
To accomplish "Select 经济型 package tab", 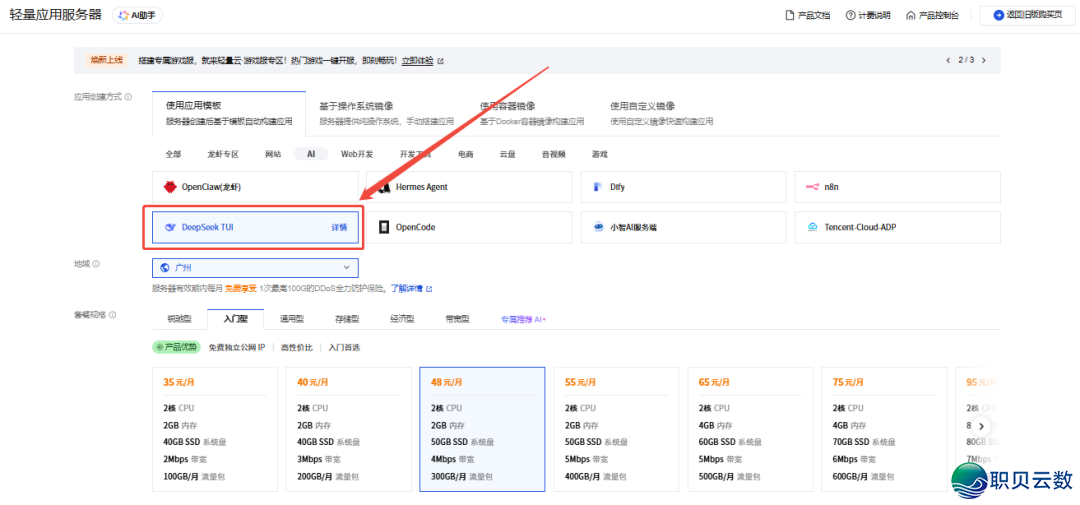I will (x=402, y=320).
